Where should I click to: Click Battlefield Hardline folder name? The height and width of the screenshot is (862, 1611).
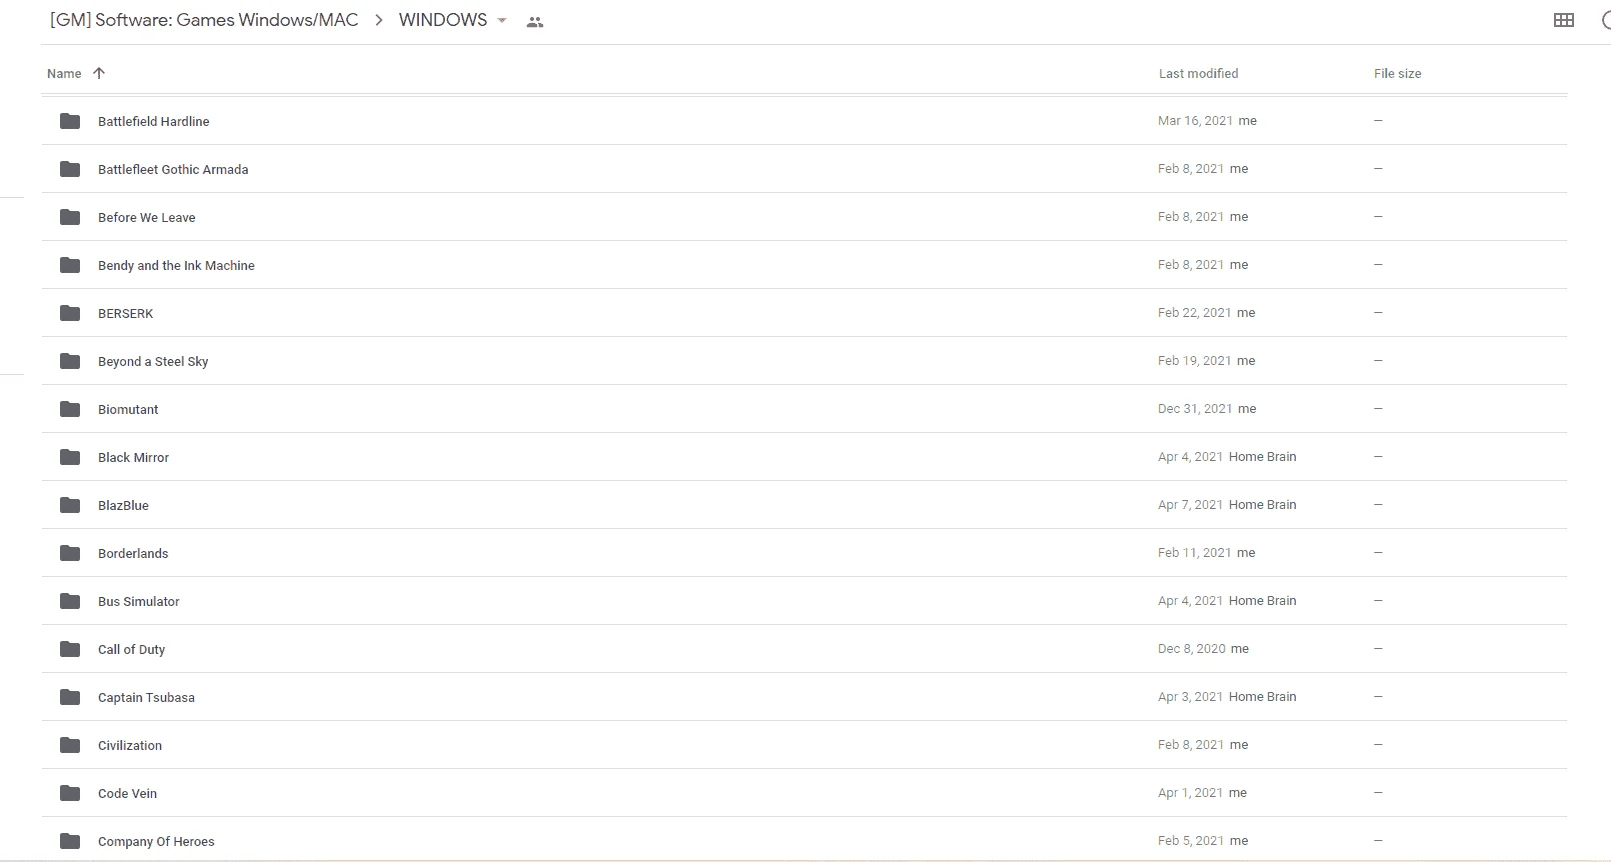point(153,121)
